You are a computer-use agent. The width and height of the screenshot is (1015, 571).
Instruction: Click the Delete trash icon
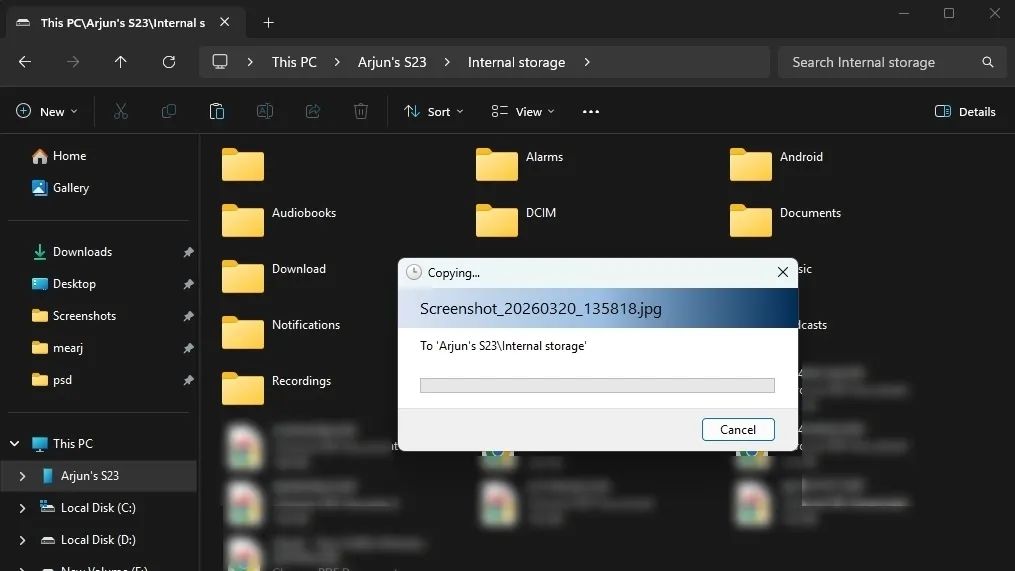point(361,111)
